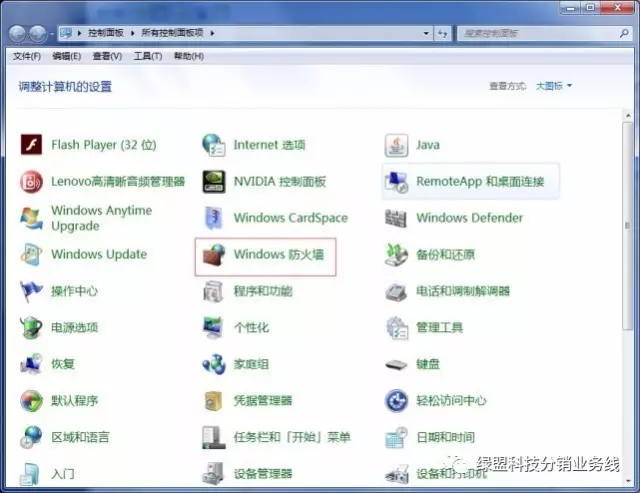Expand the arrow after 所有控制面板项 in breadcrumb
The height and width of the screenshot is (493, 640).
tap(212, 33)
